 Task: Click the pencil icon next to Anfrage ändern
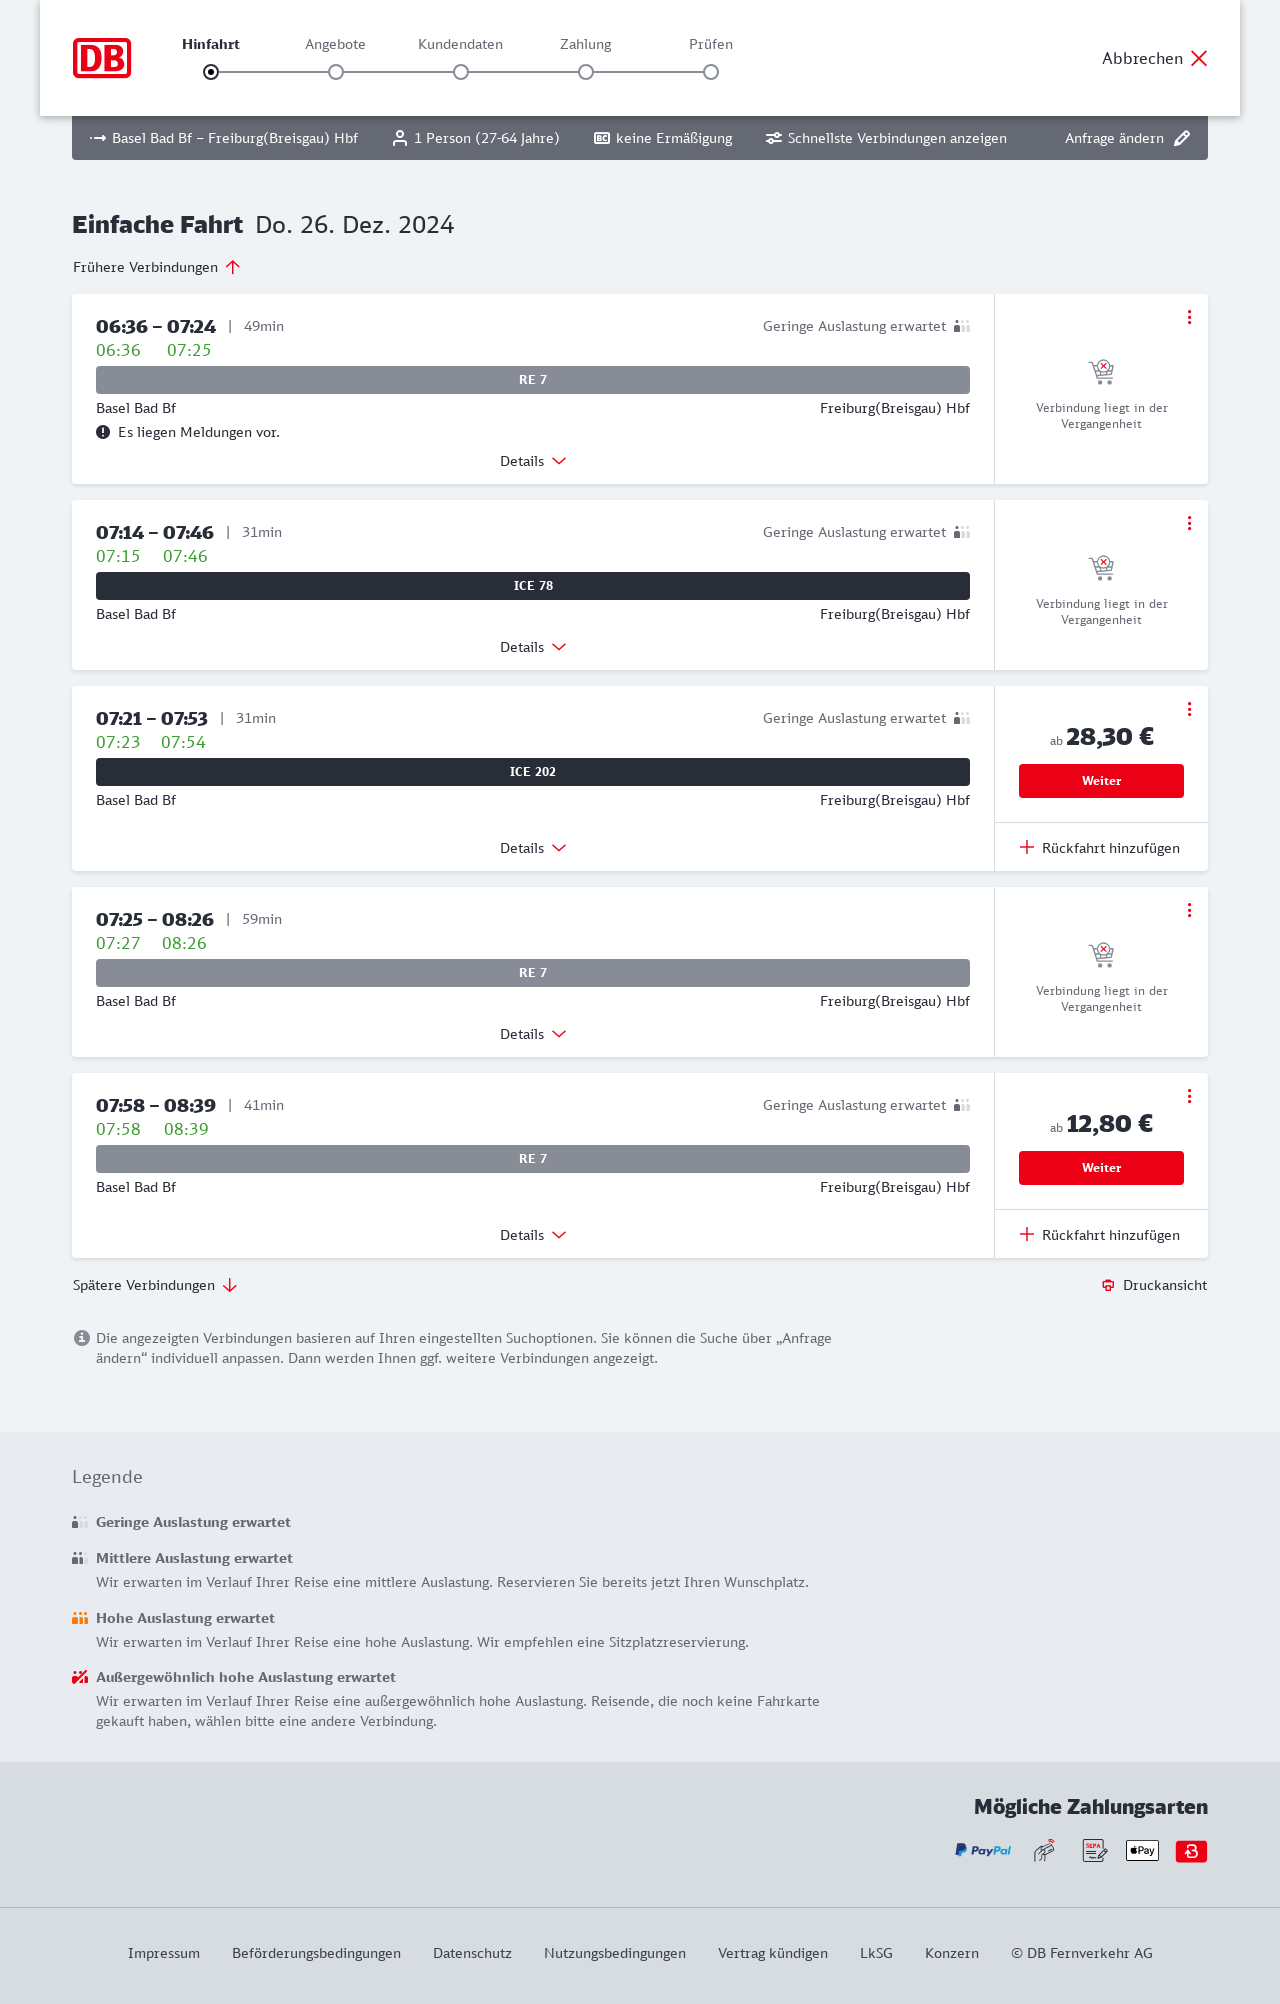pyautogui.click(x=1182, y=138)
